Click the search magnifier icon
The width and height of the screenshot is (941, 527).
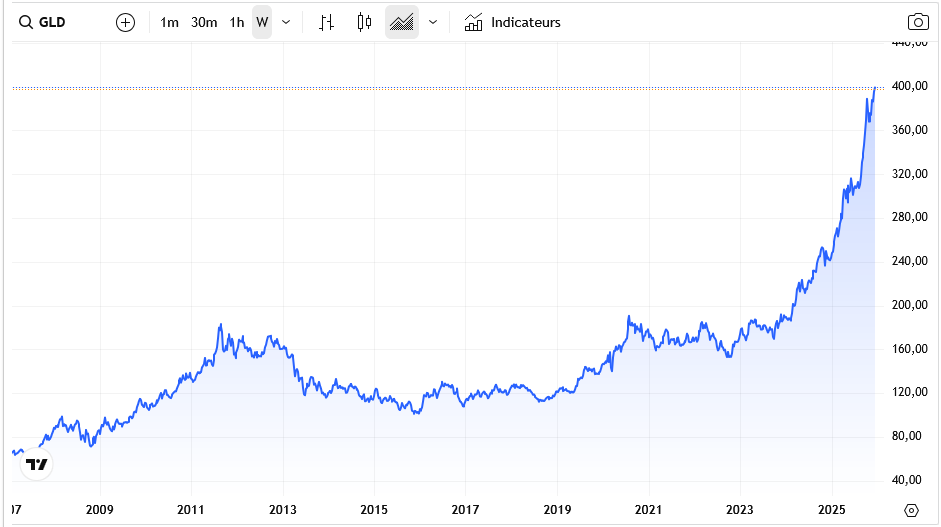coord(26,22)
